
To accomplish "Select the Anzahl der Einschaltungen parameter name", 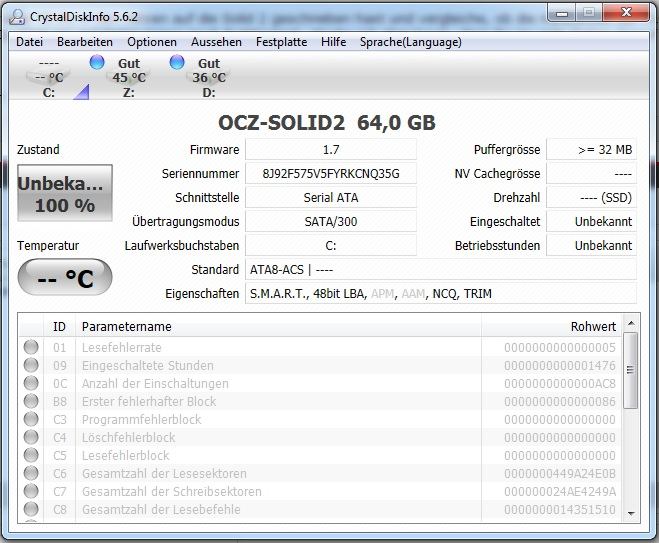I will pyautogui.click(x=155, y=384).
